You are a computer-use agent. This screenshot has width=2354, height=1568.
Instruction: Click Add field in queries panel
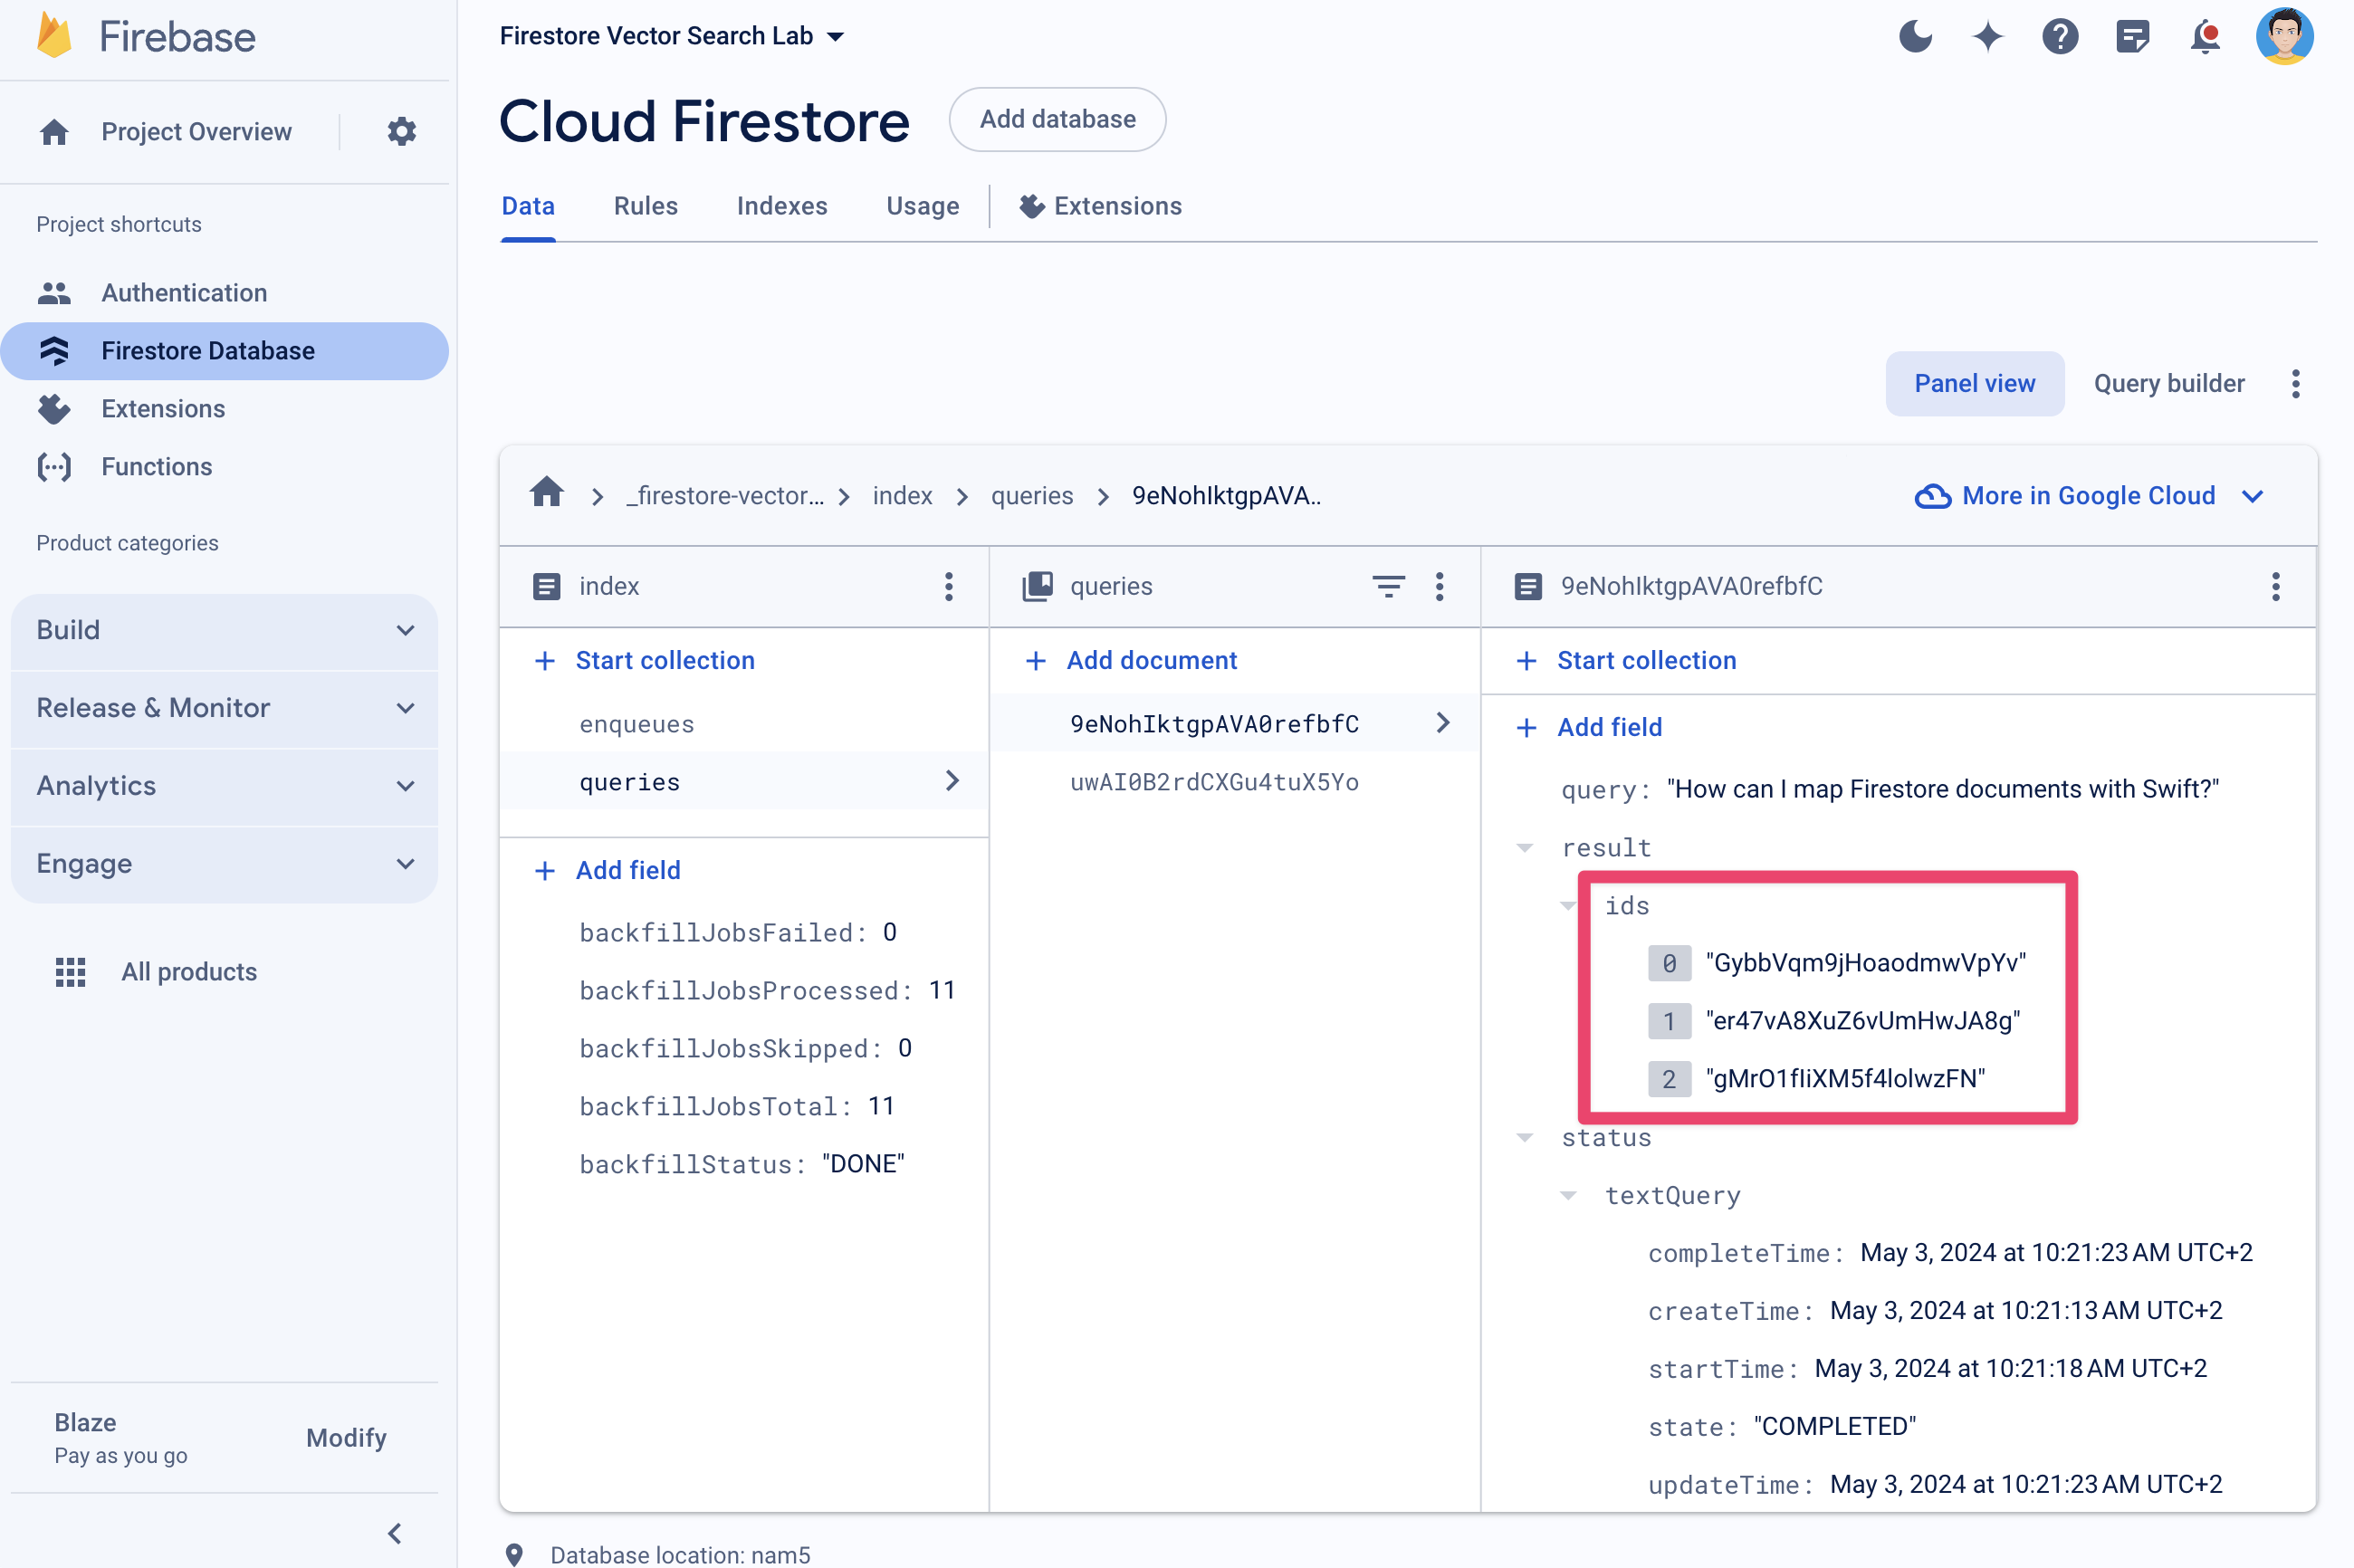tap(628, 870)
